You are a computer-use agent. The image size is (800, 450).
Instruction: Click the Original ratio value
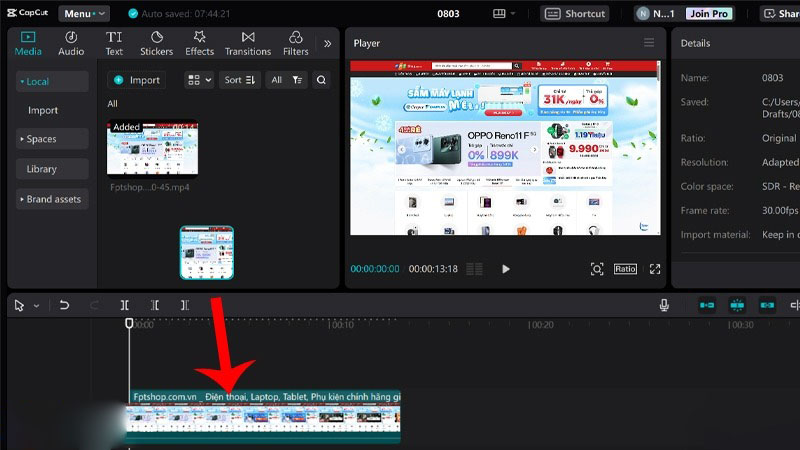pyautogui.click(x=779, y=138)
